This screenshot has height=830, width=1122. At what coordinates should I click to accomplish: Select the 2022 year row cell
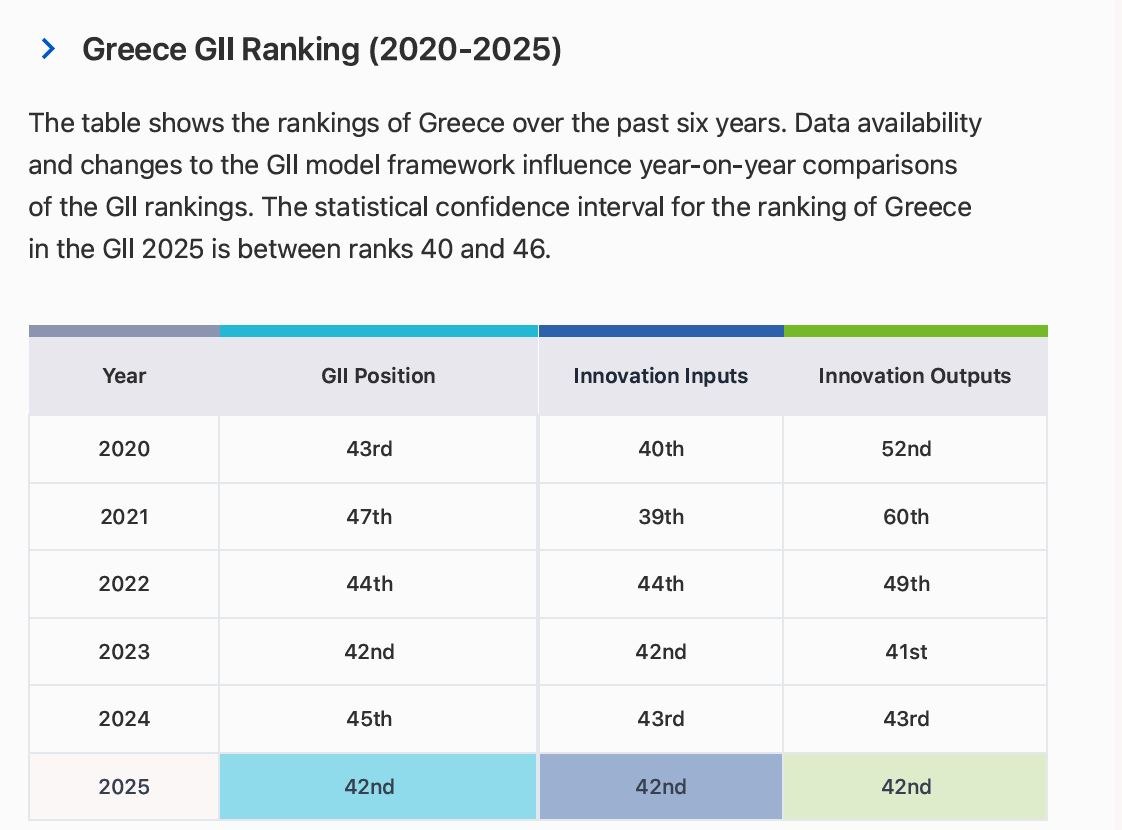124,584
